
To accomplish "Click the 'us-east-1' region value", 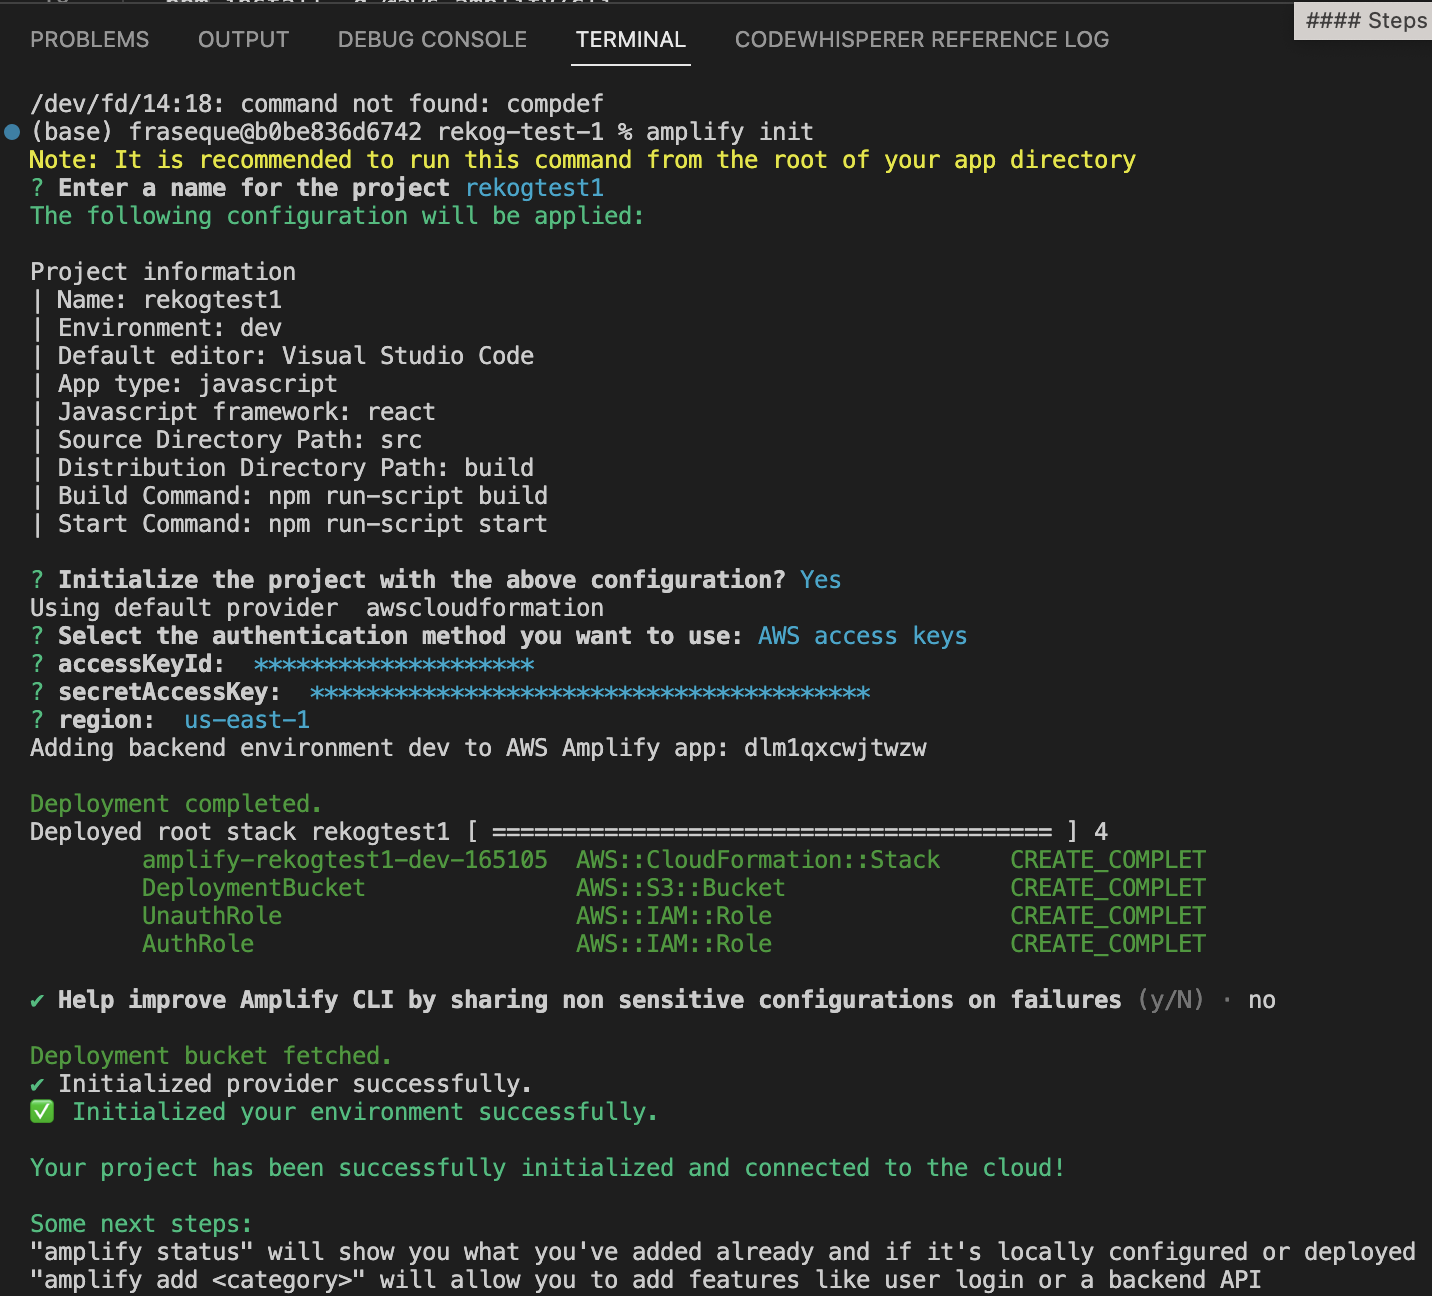I will pos(247,720).
